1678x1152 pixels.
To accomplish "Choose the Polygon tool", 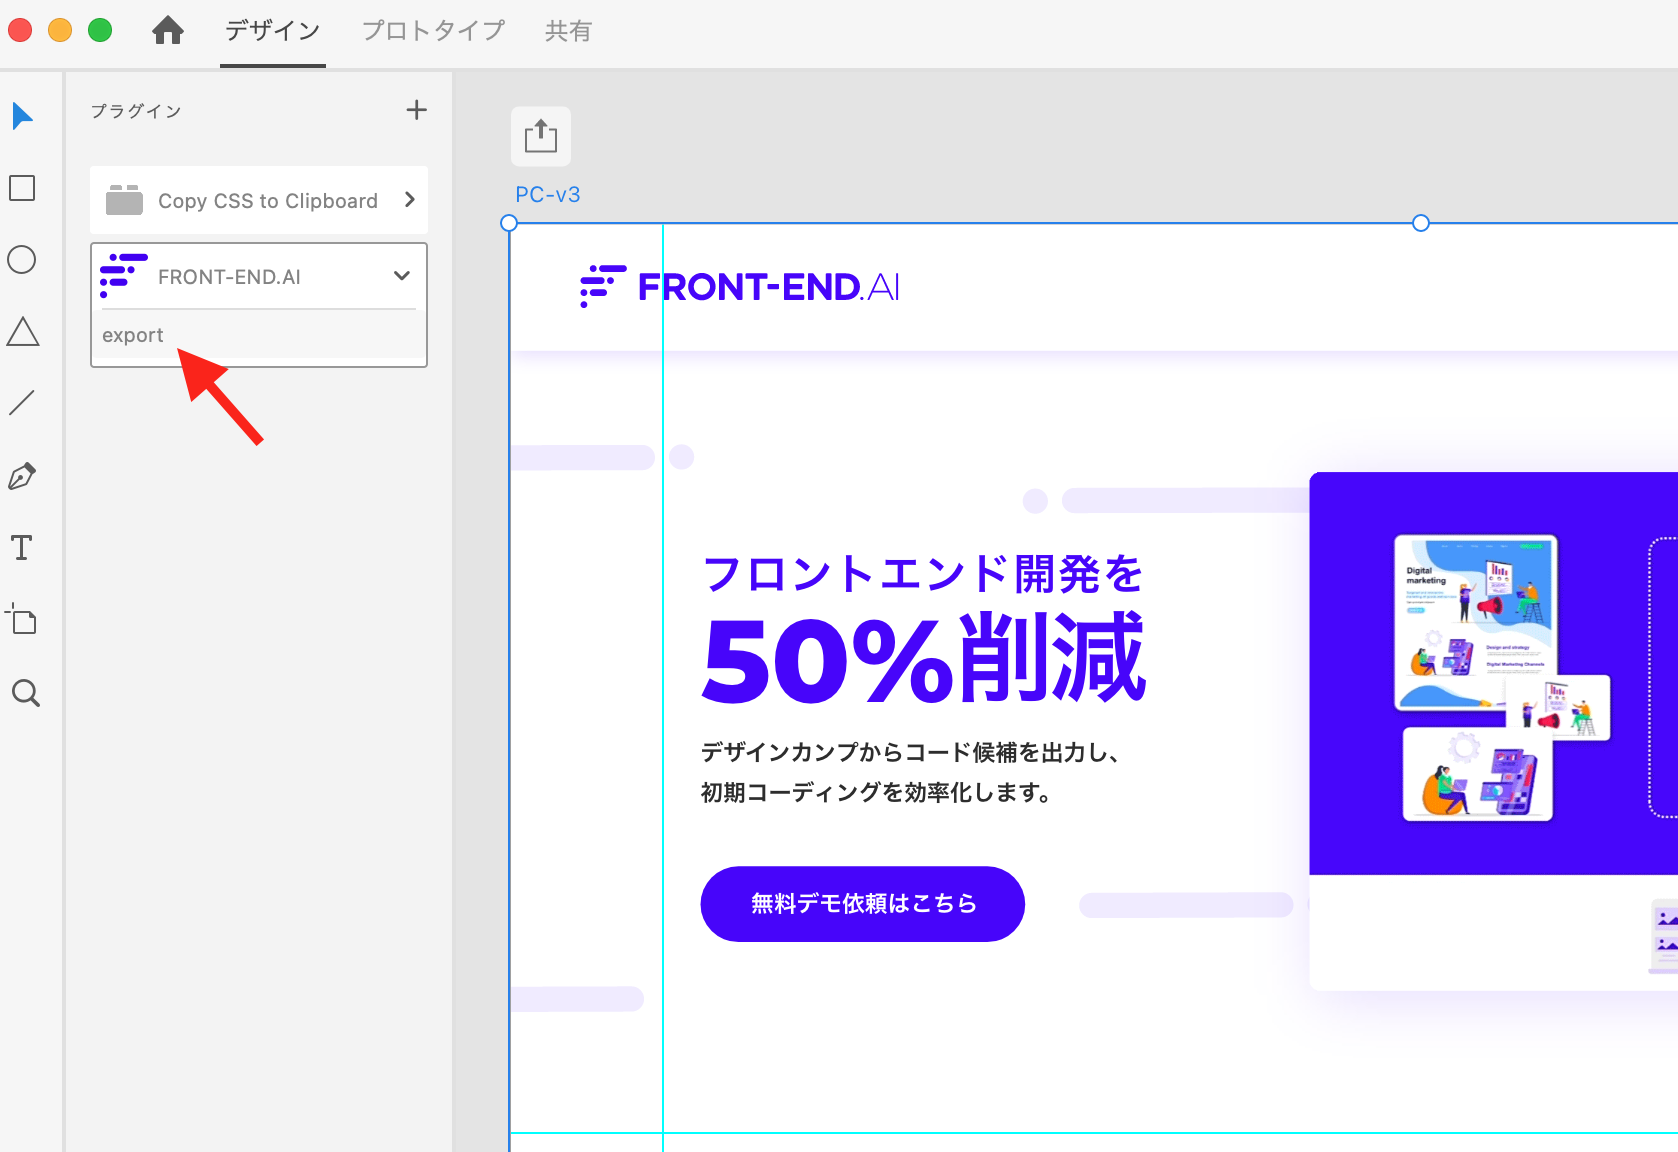I will [x=22, y=332].
